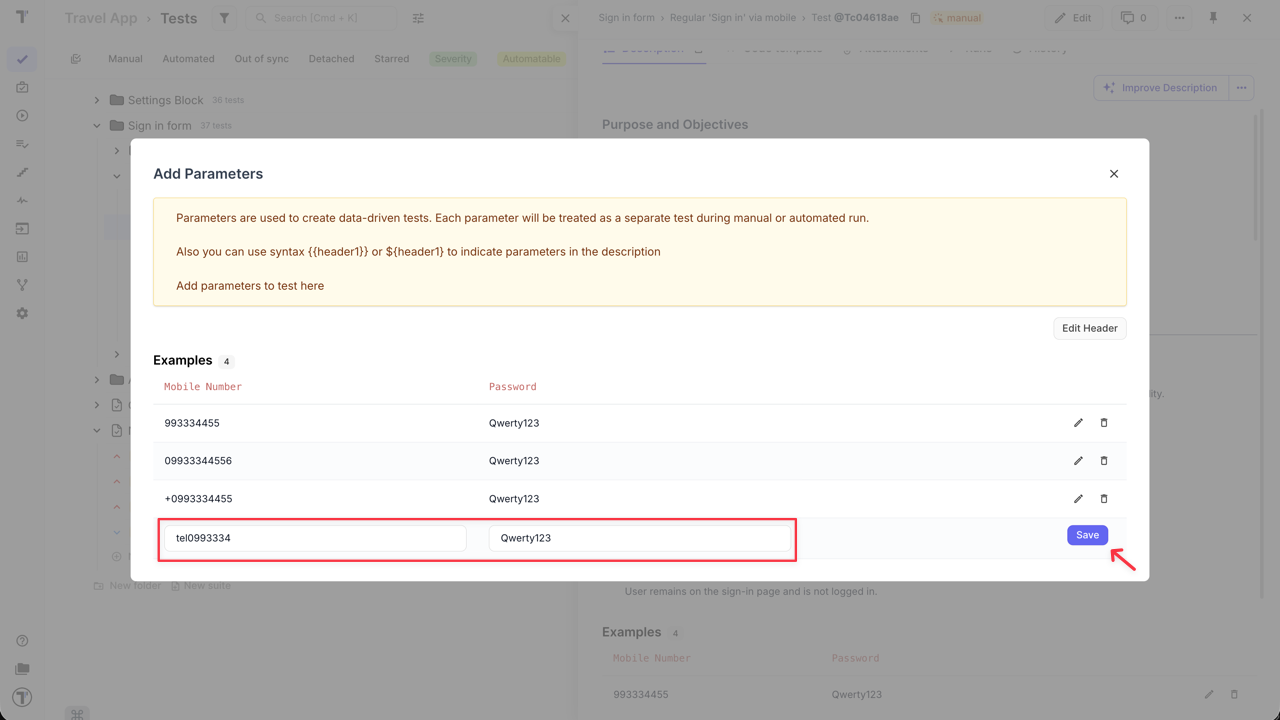This screenshot has width=1280, height=720.
Task: Click the Mobile Number input containing tel0993334
Action: (x=313, y=537)
